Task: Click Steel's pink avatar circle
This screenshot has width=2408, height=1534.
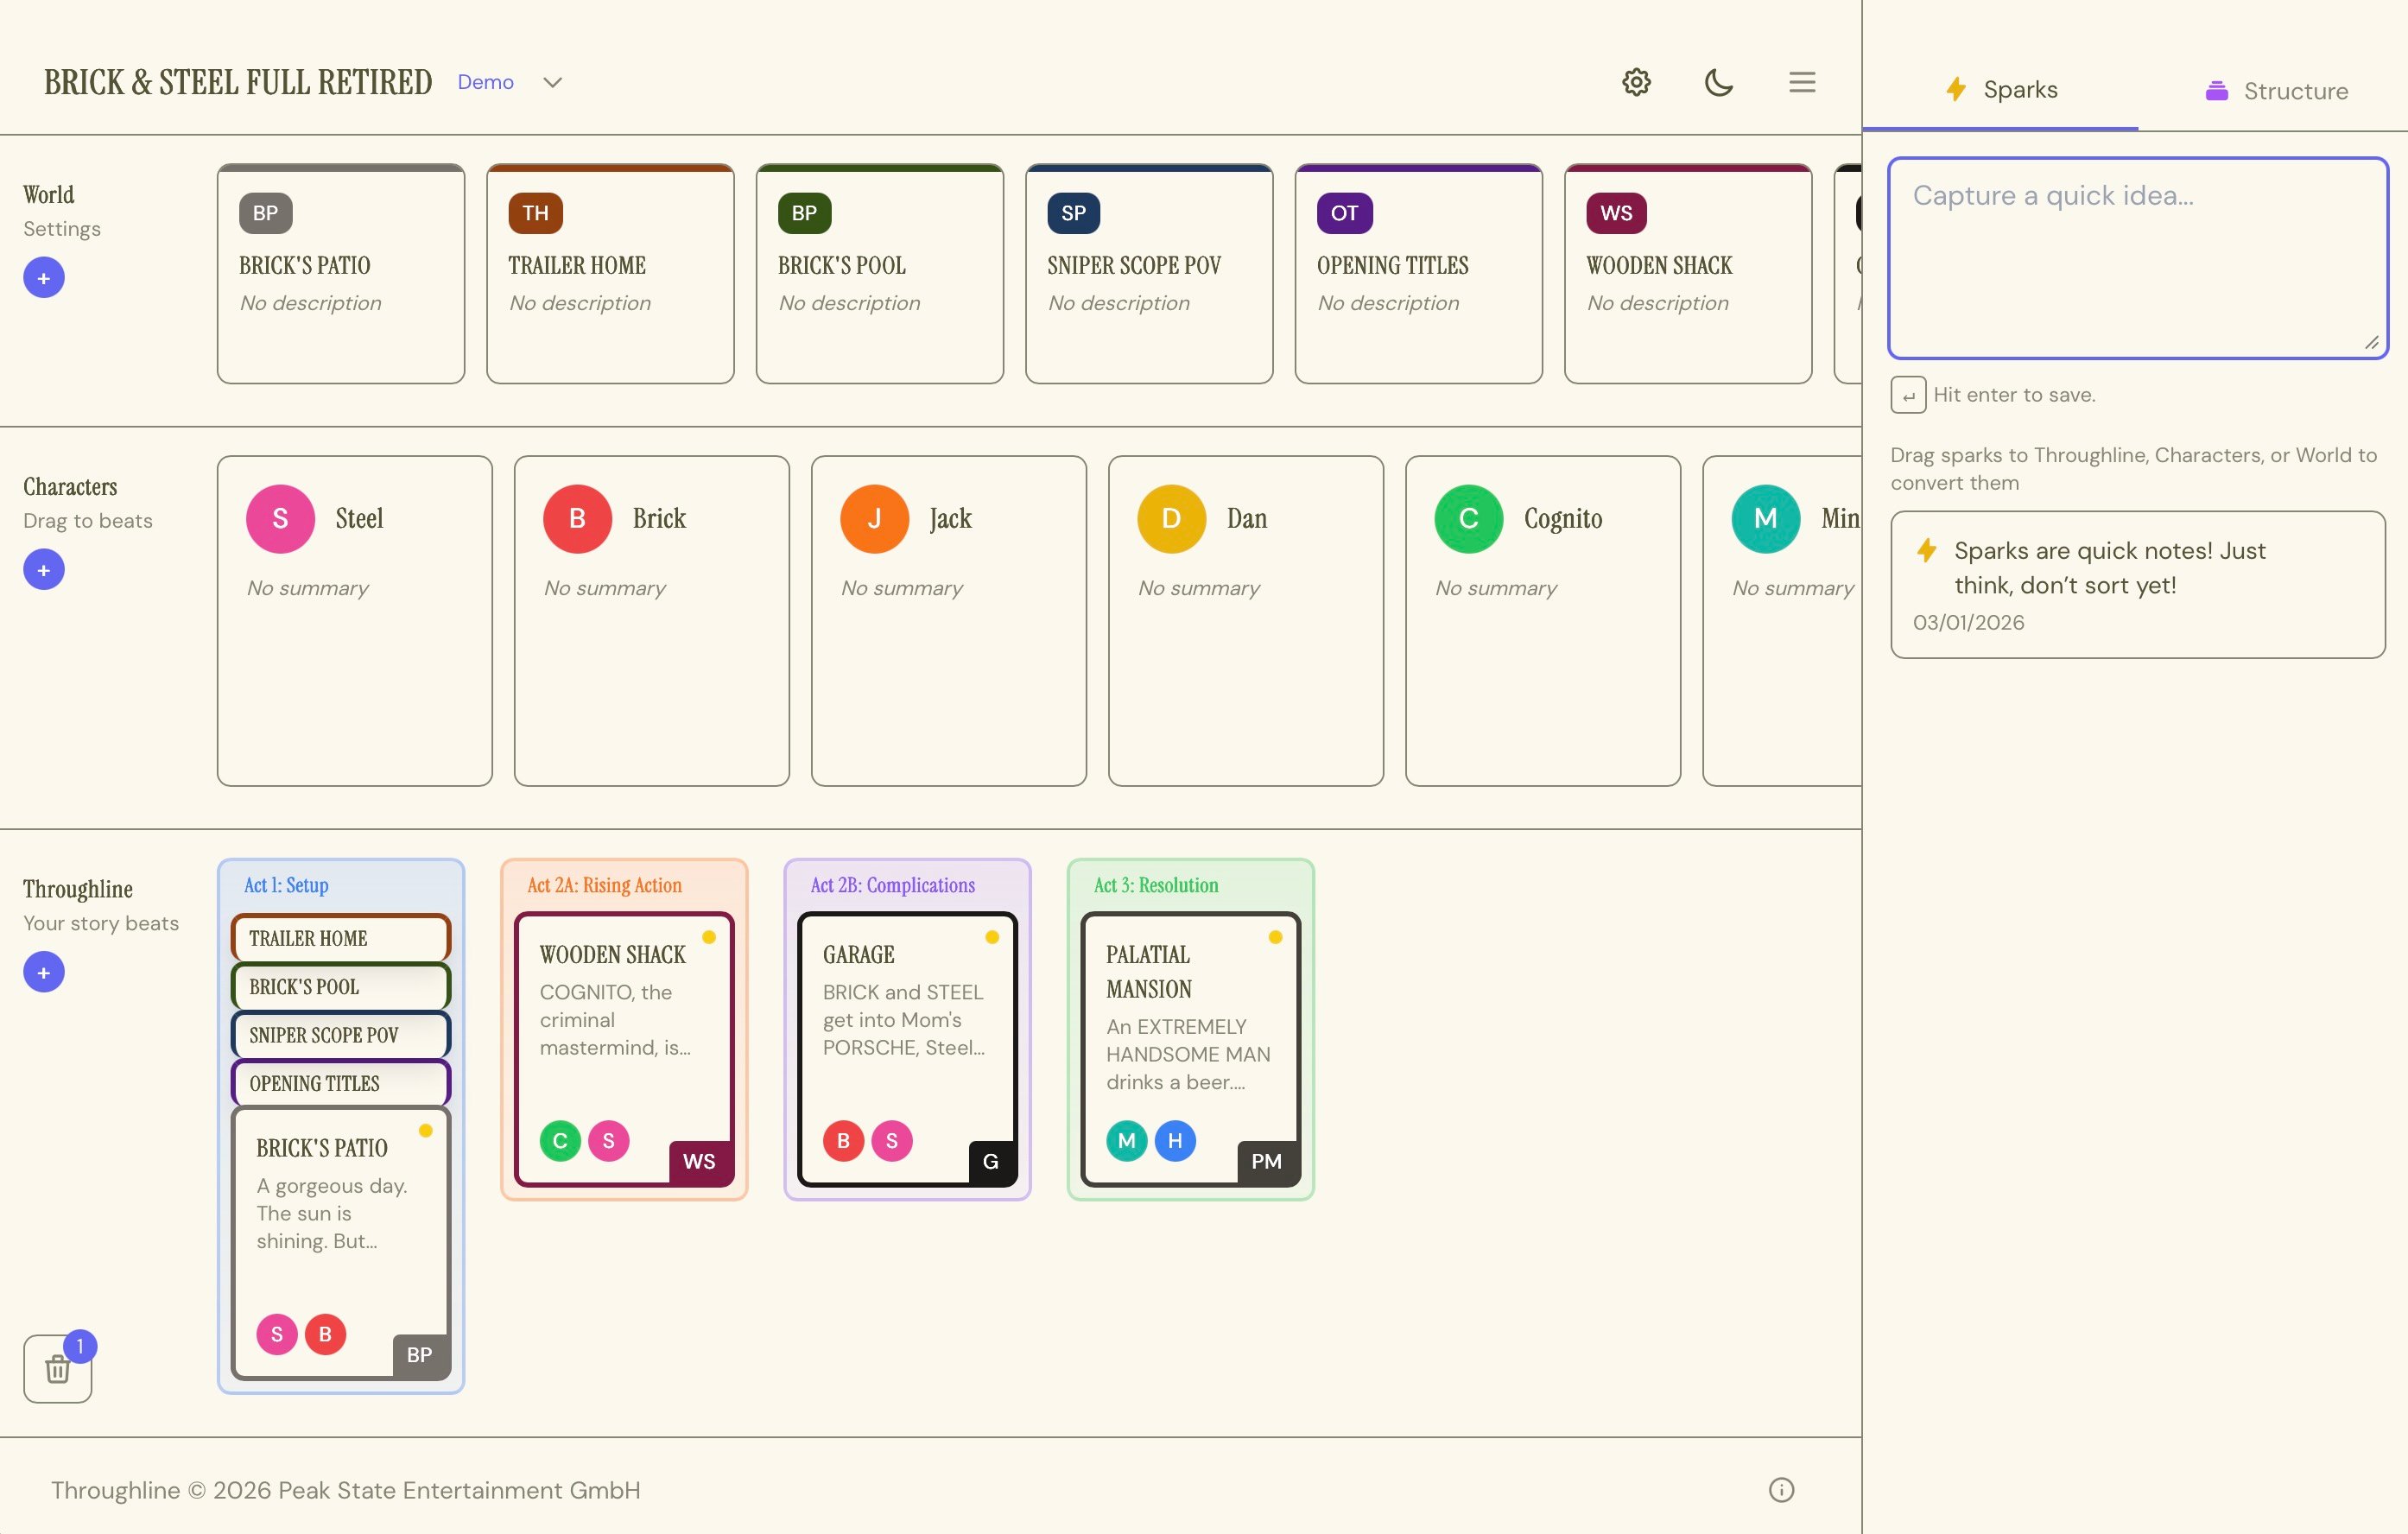Action: coord(280,519)
